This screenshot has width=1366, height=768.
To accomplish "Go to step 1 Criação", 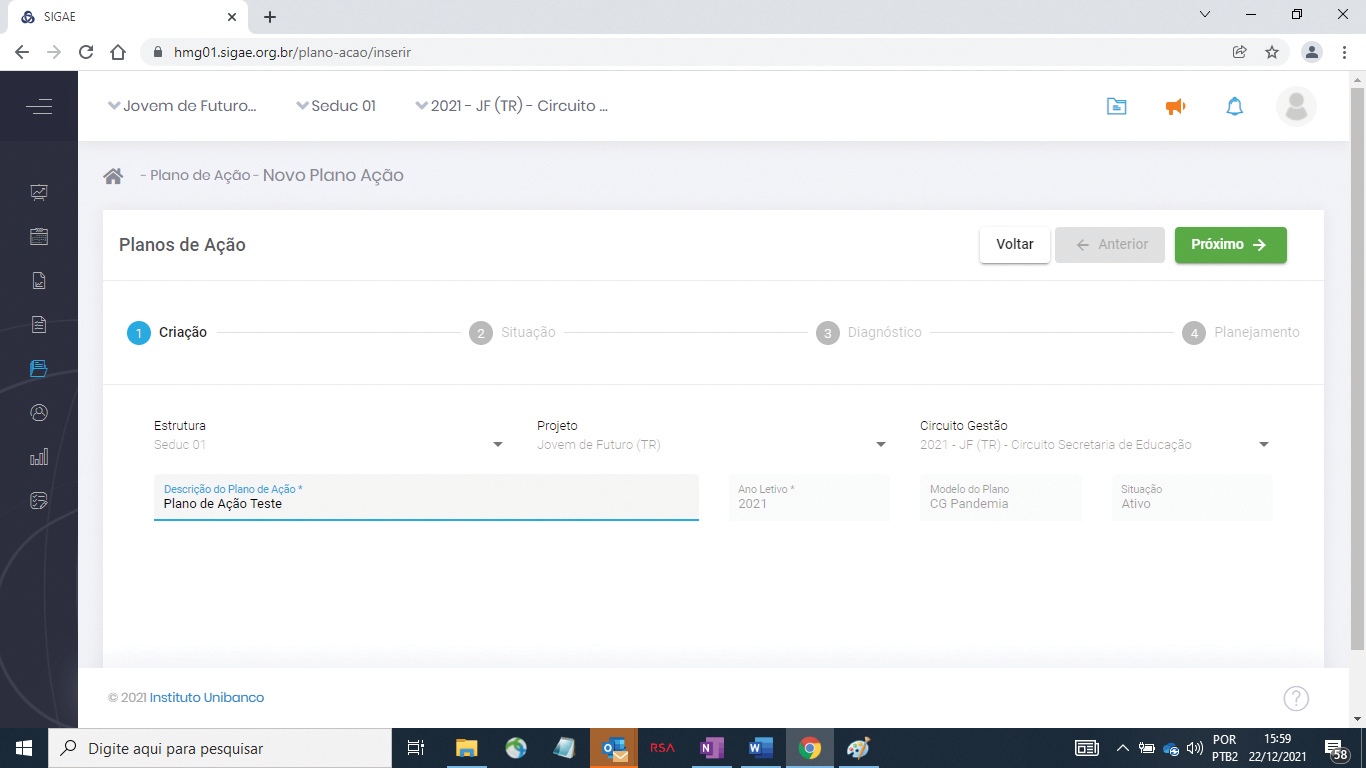I will [167, 332].
